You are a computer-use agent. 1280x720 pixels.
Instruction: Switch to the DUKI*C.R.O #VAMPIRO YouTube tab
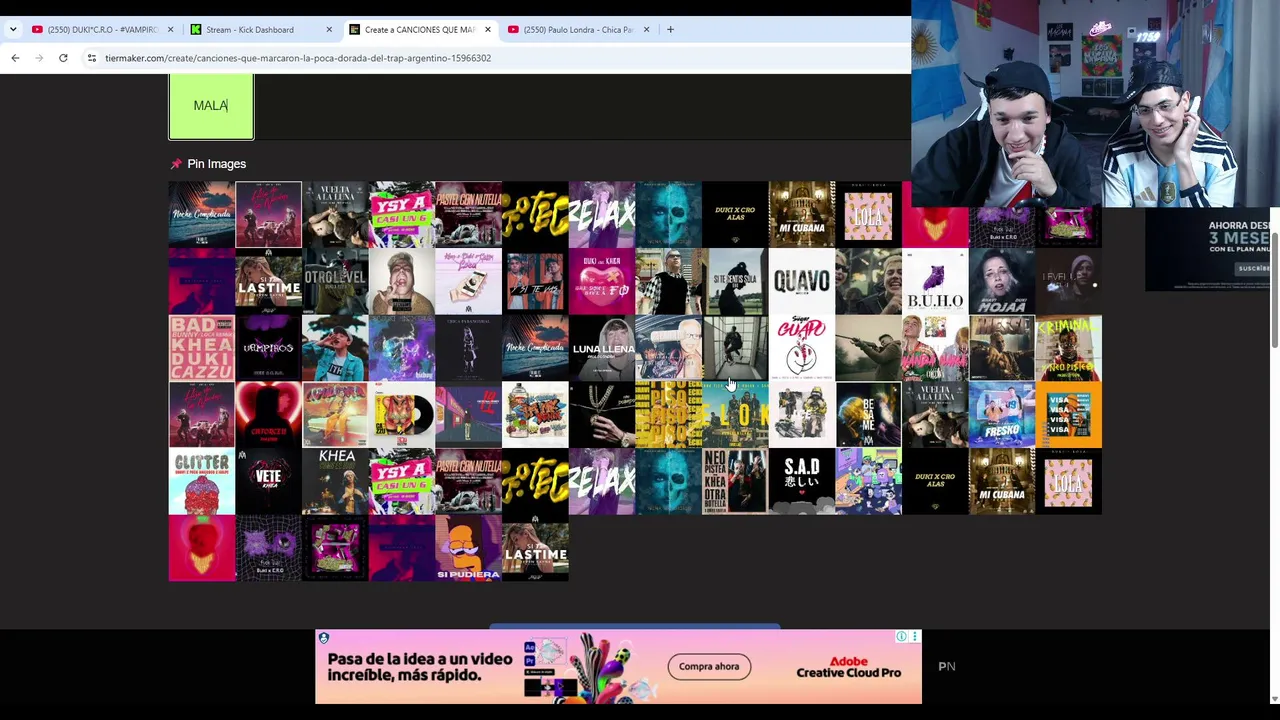(x=102, y=29)
